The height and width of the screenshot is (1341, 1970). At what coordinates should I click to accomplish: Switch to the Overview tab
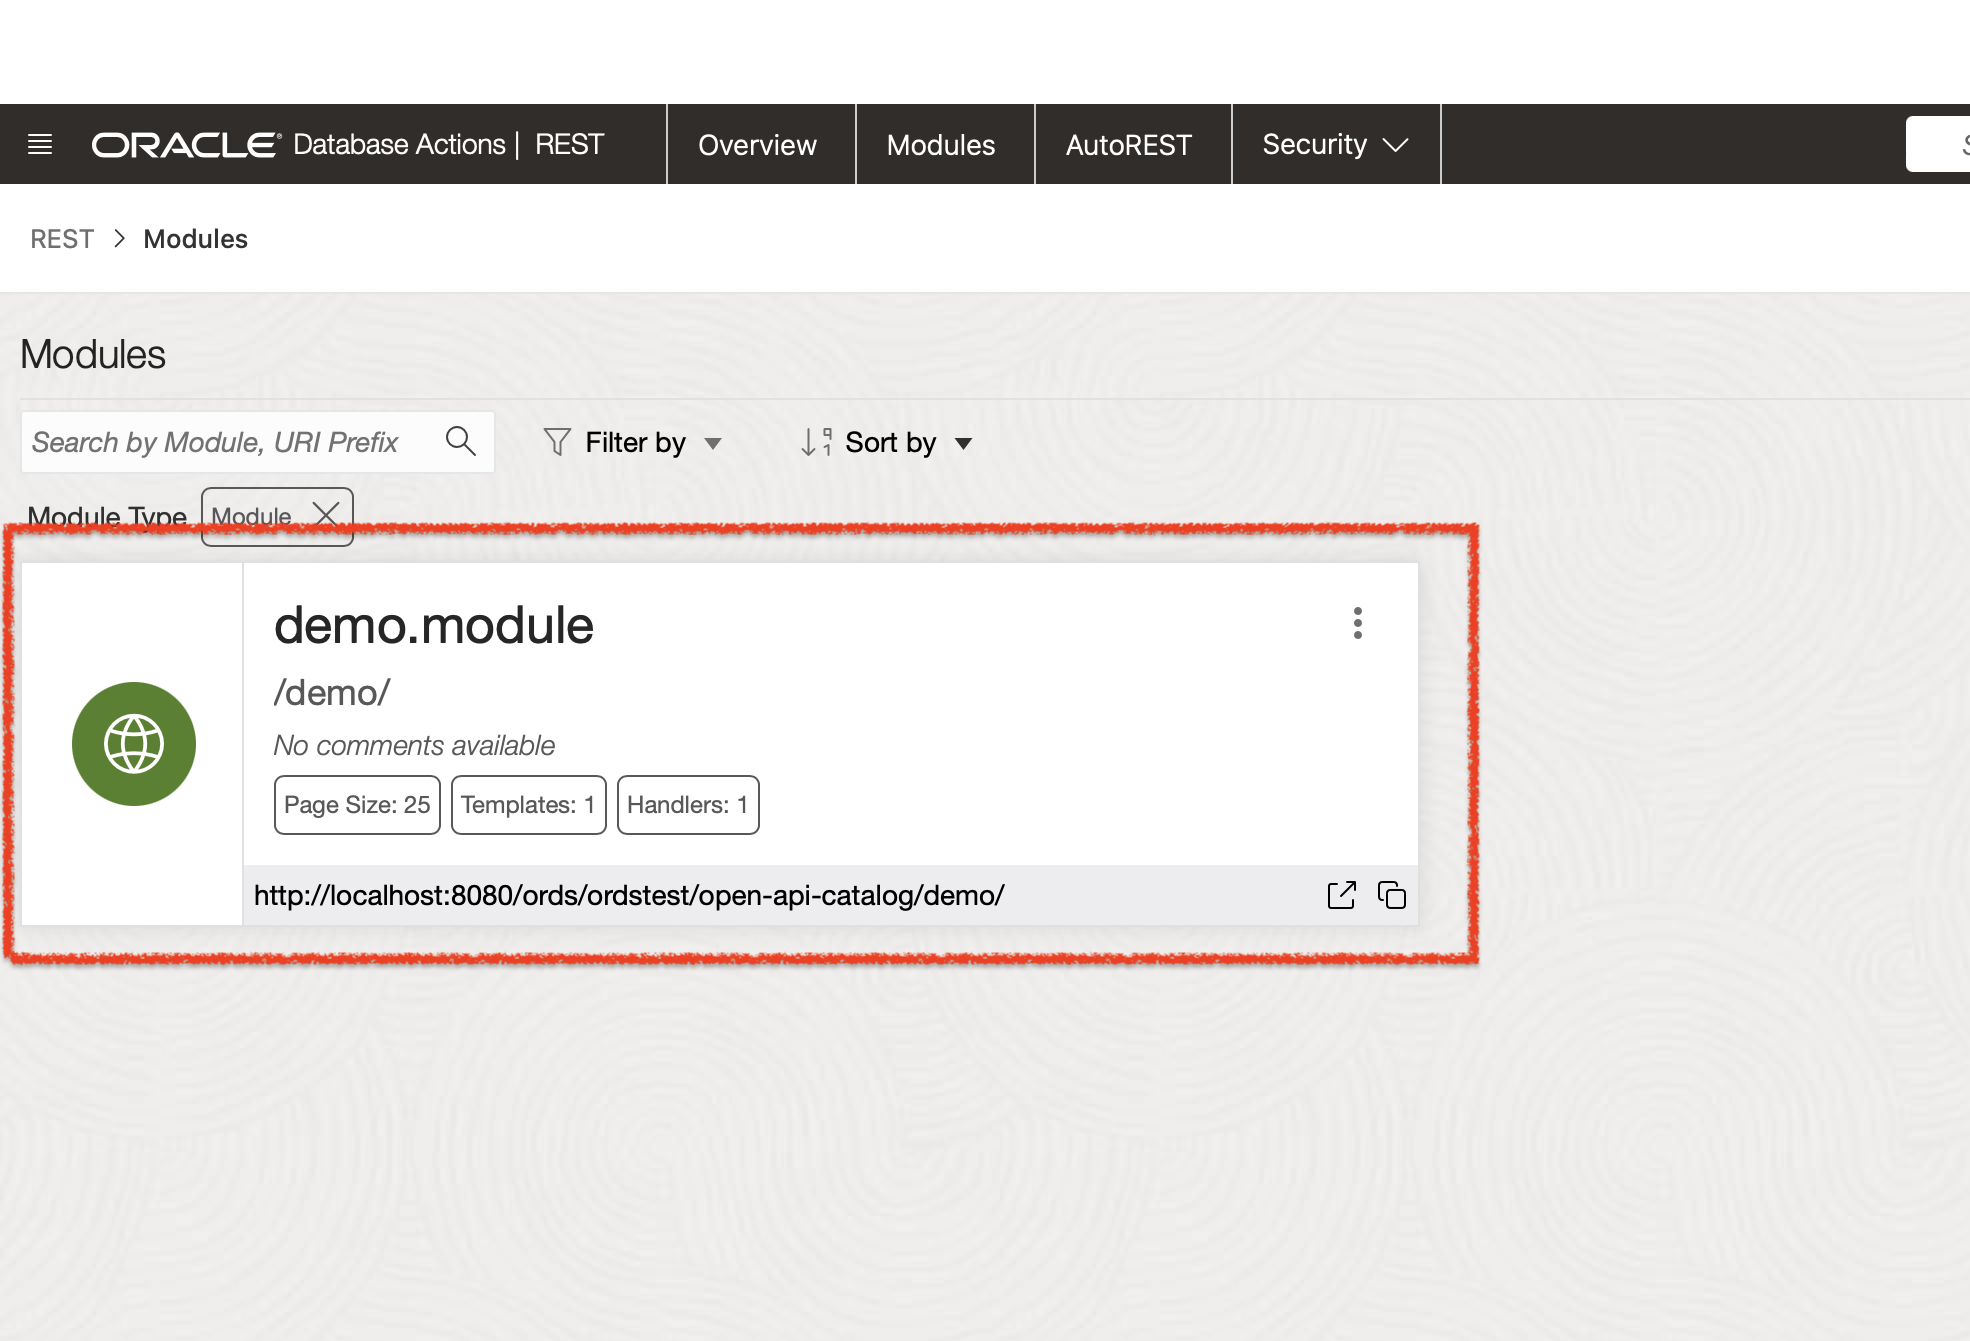757,145
